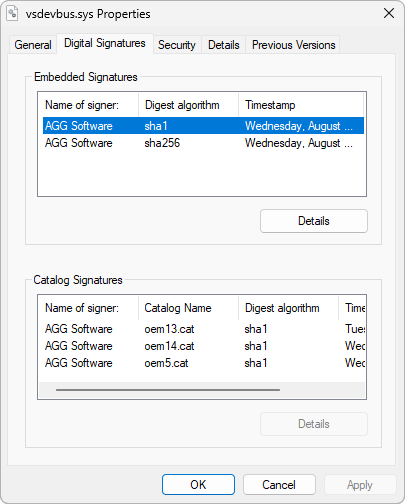
Task: Close the vsdevbus.sys Properties dialog
Action: pyautogui.click(x=389, y=14)
